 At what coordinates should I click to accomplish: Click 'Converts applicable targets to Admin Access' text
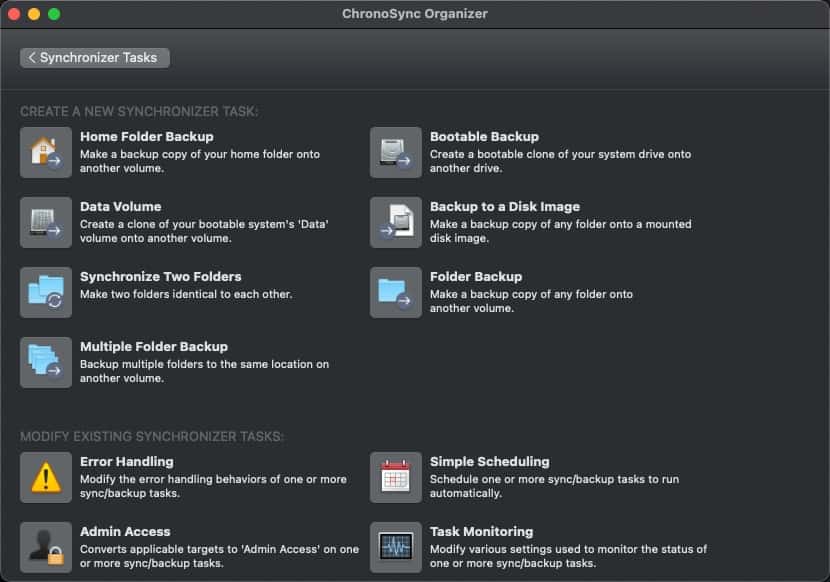point(219,556)
